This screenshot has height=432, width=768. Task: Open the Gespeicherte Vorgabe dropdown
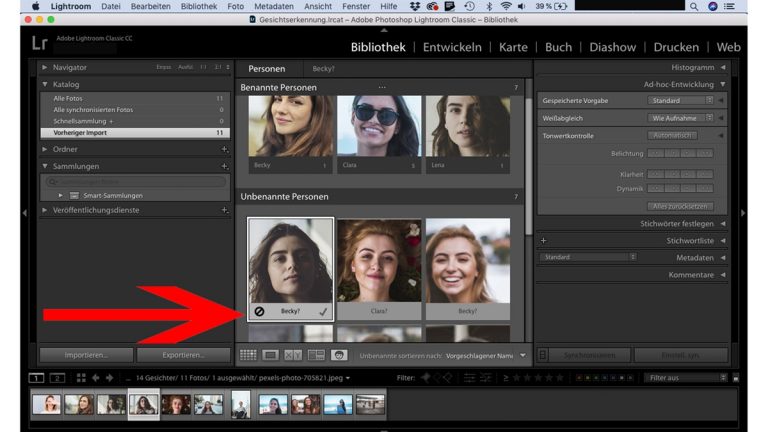pyautogui.click(x=680, y=101)
